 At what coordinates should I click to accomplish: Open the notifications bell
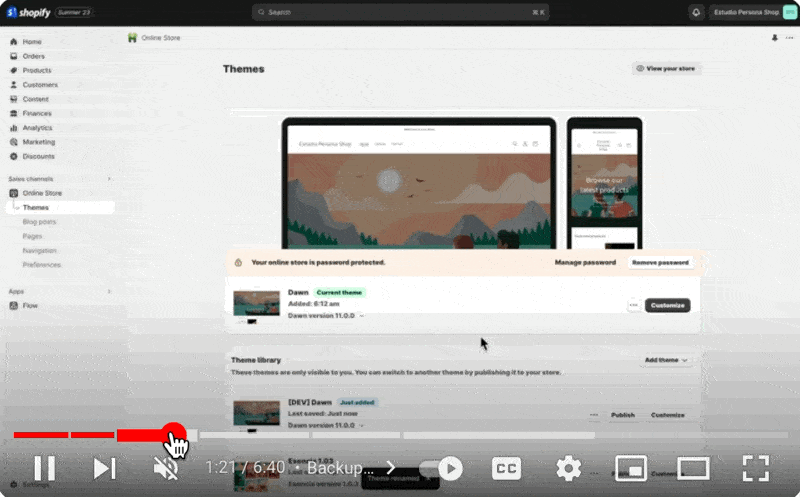(696, 12)
